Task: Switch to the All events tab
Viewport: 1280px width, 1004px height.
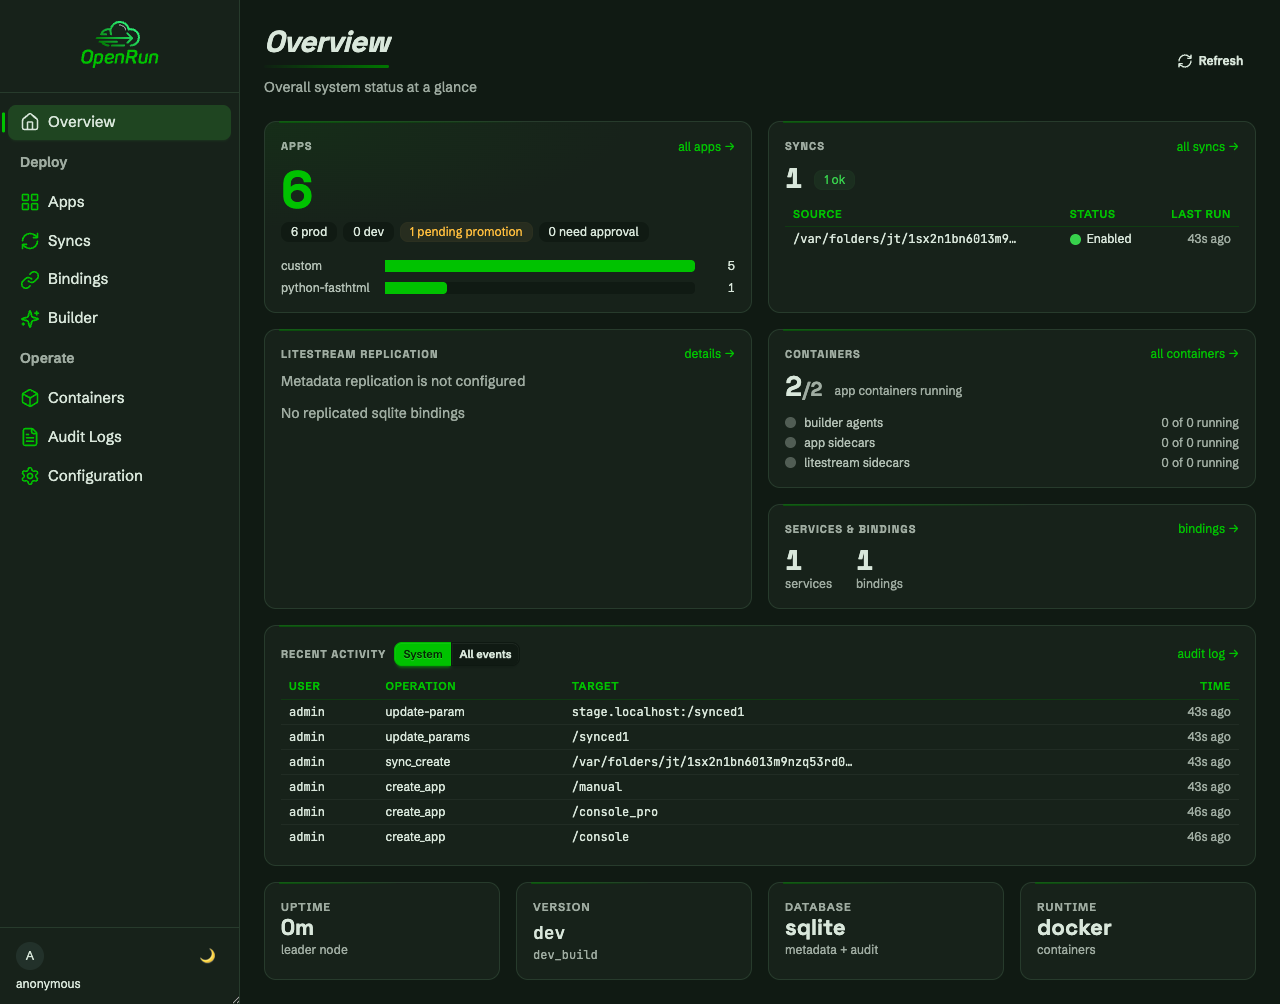Action: [485, 655]
